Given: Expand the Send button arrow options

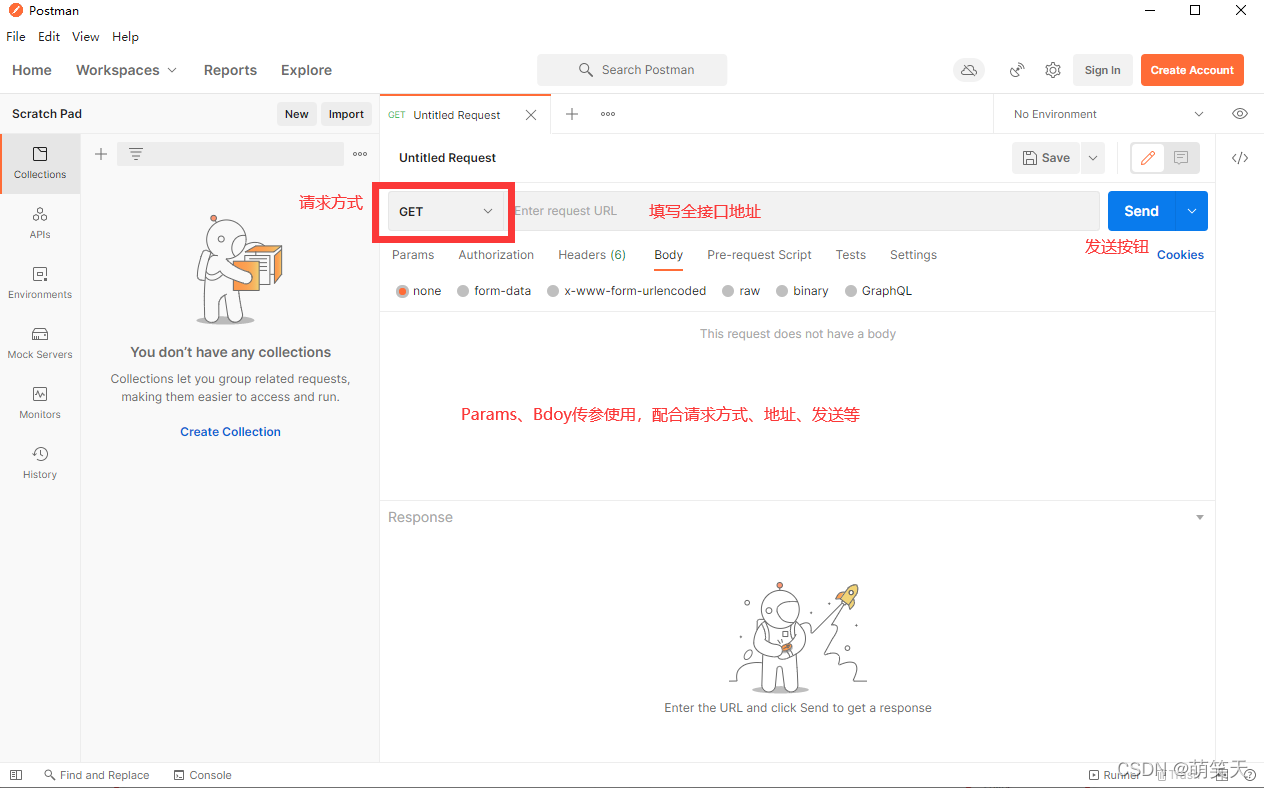Looking at the screenshot, I should (x=1192, y=211).
